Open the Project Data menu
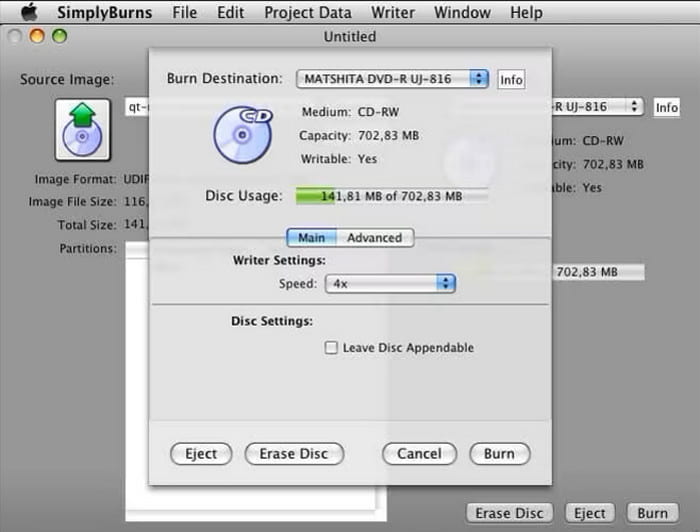Image resolution: width=700 pixels, height=532 pixels. click(308, 12)
